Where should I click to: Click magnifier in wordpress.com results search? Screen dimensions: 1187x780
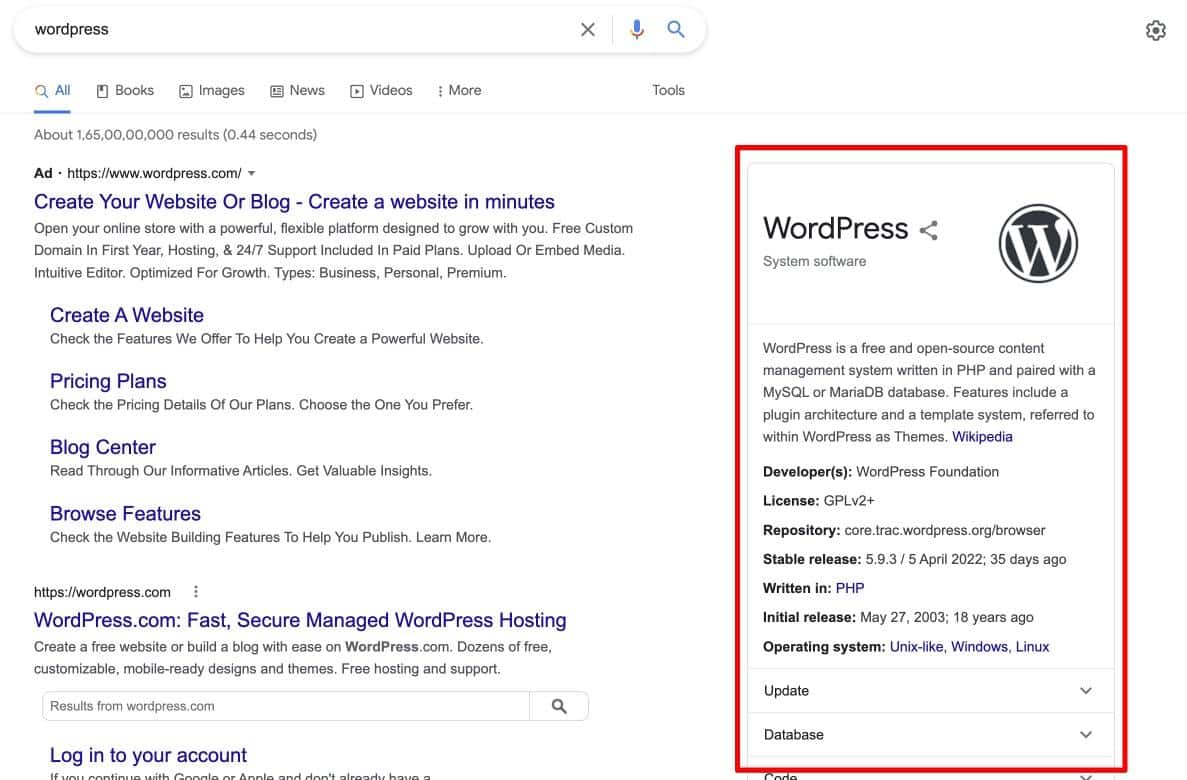tap(559, 706)
